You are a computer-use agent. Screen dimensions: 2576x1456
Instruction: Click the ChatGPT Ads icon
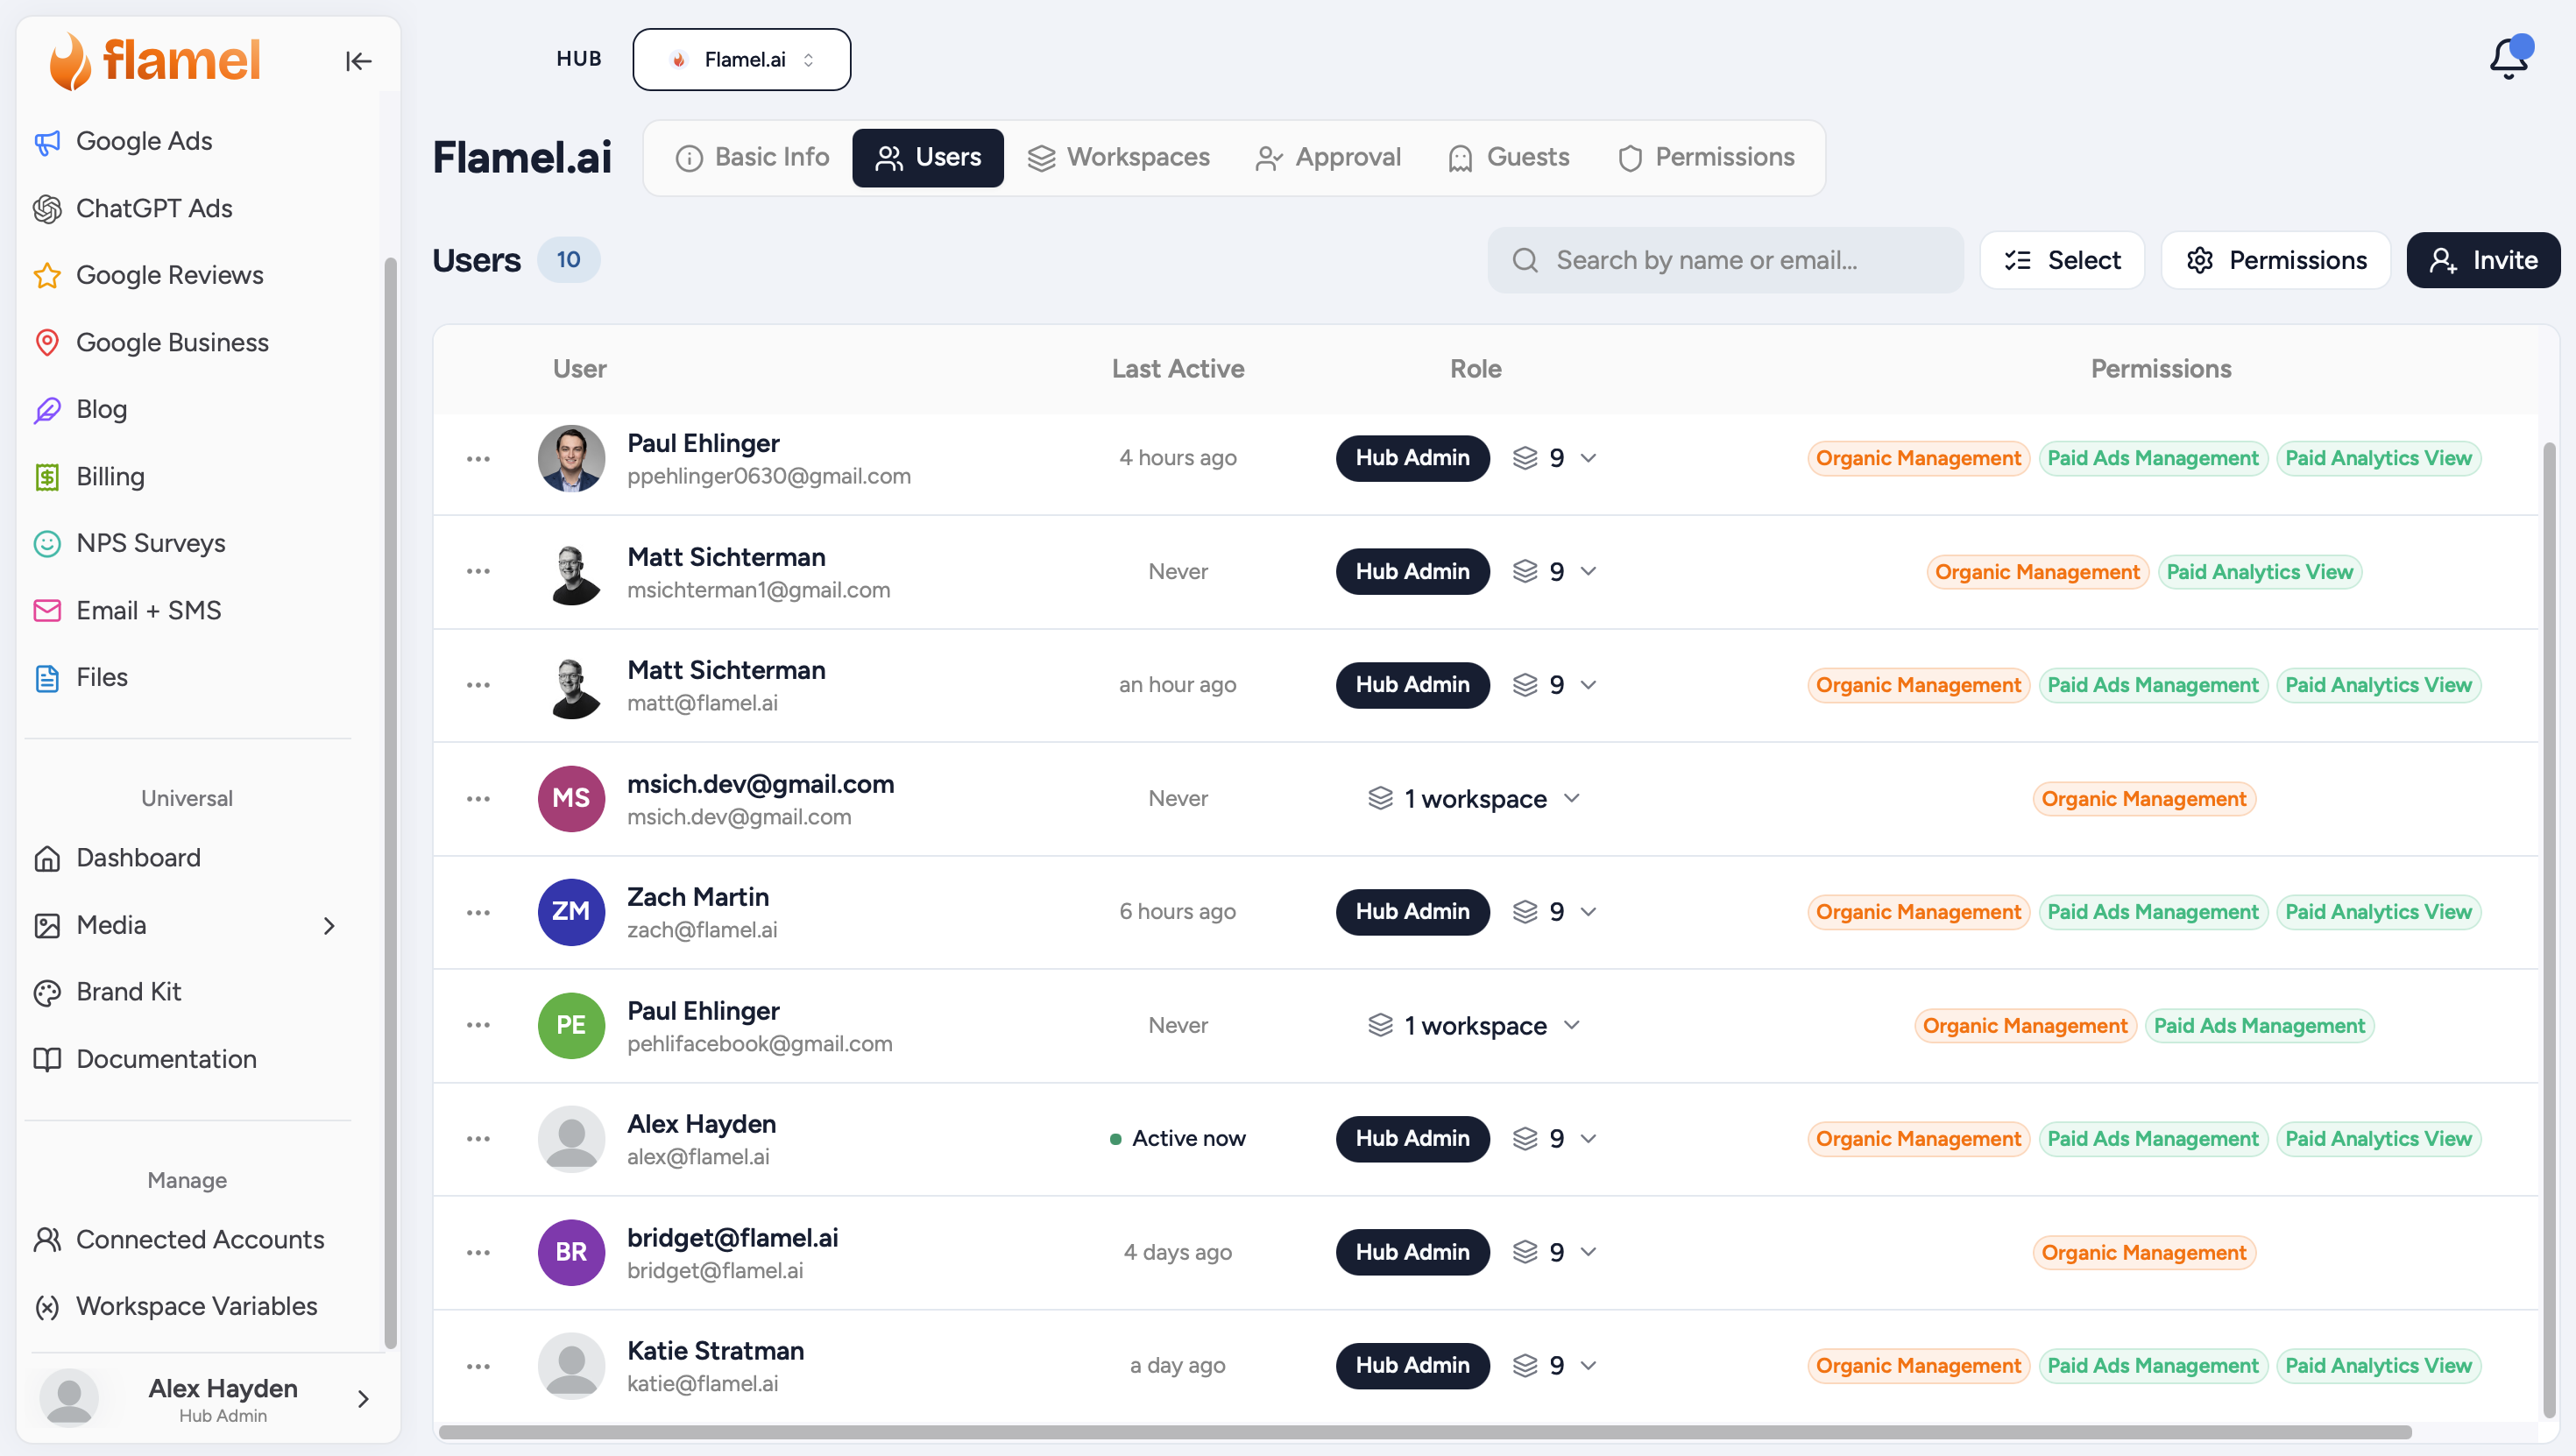47,209
